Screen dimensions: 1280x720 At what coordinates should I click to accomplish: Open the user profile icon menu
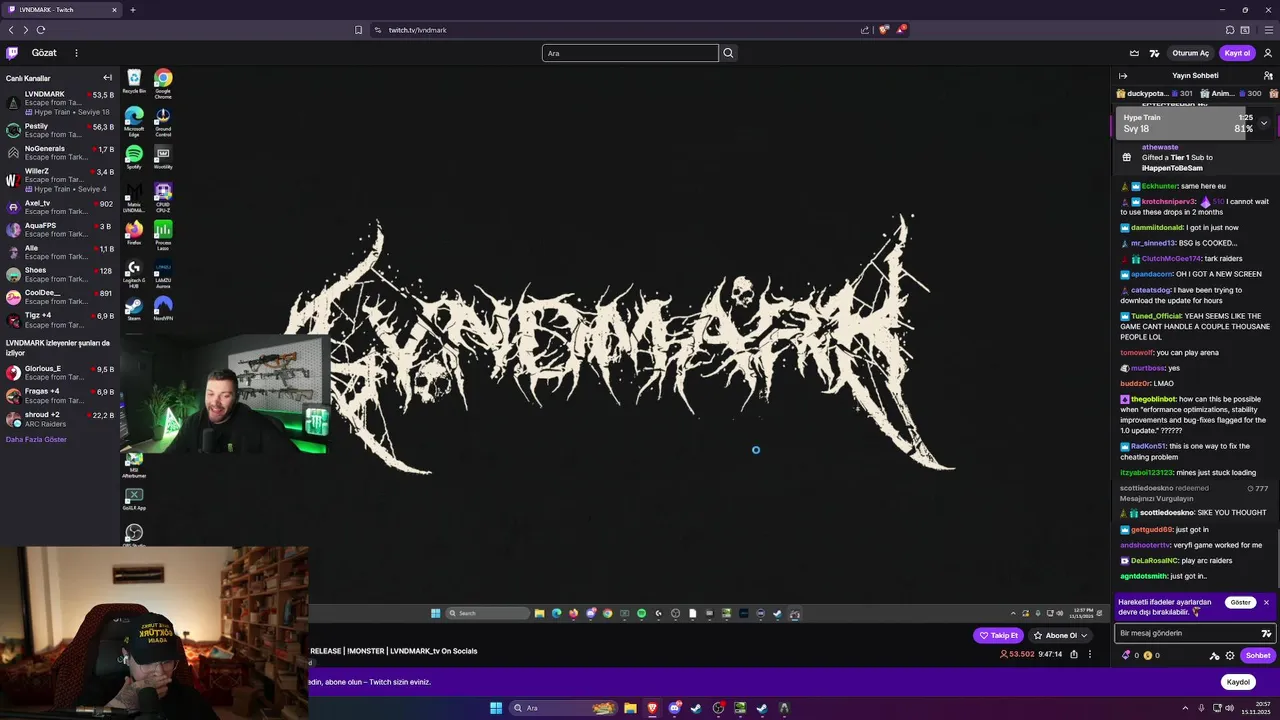coord(1268,53)
